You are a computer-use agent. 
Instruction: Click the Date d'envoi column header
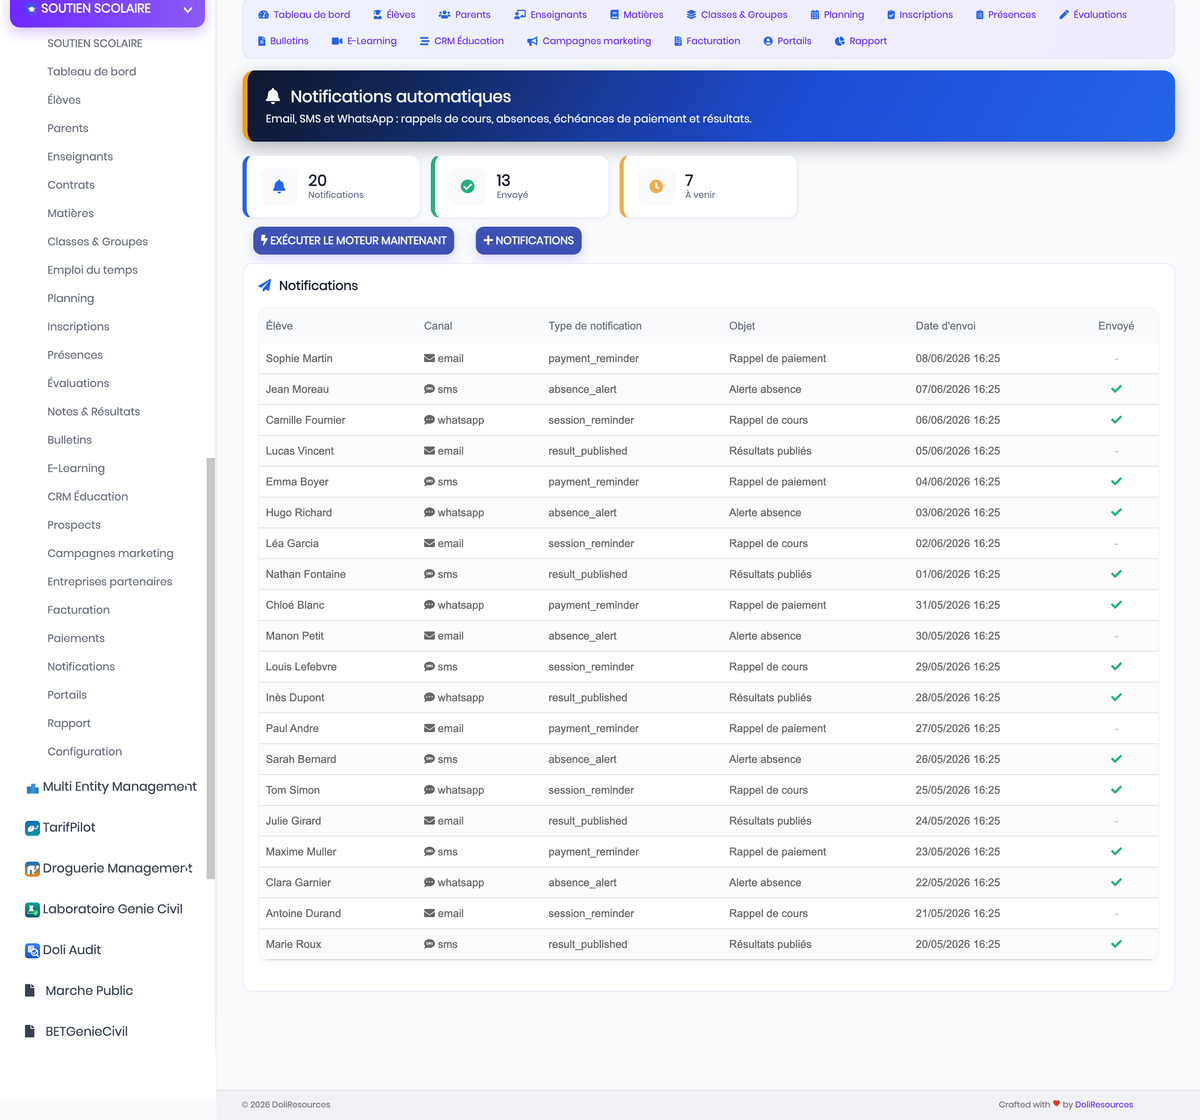945,326
